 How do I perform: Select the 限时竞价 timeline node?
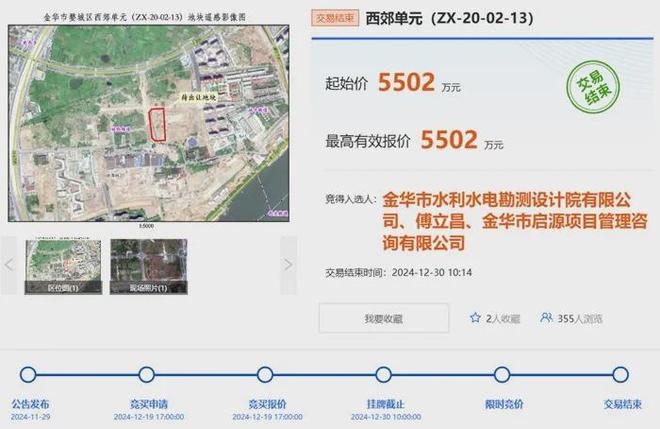coord(502,374)
